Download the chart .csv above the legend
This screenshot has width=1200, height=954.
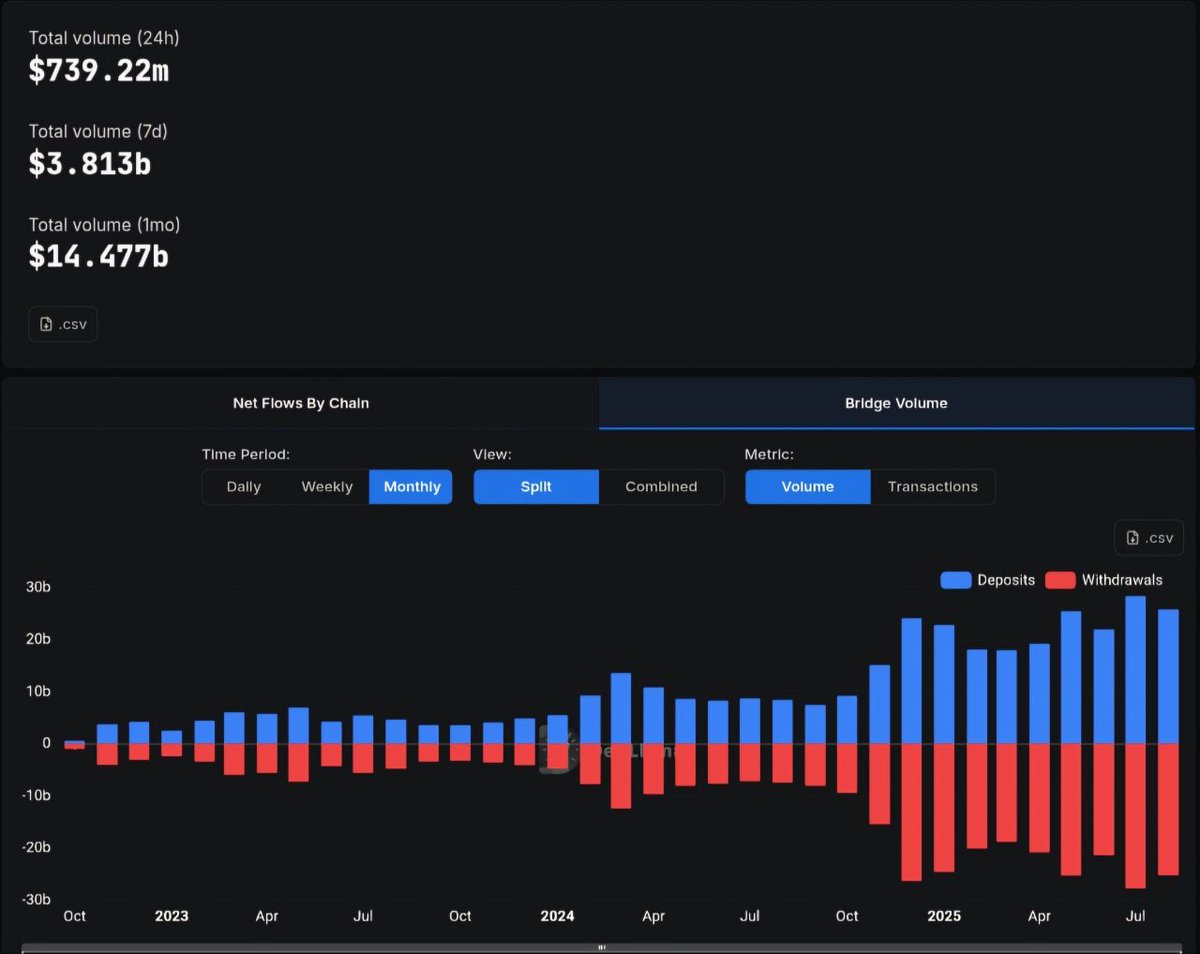[x=1149, y=537]
